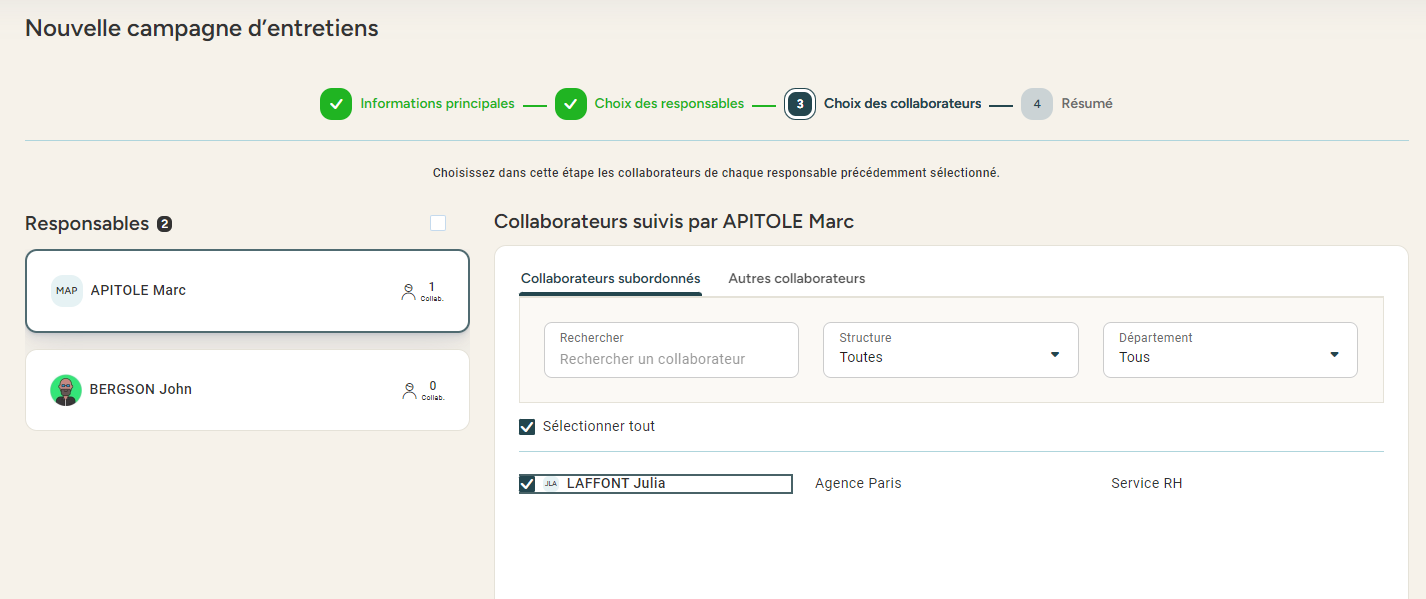Click the green checkmark for Choix des responsables
This screenshot has width=1426, height=599.
click(x=571, y=104)
